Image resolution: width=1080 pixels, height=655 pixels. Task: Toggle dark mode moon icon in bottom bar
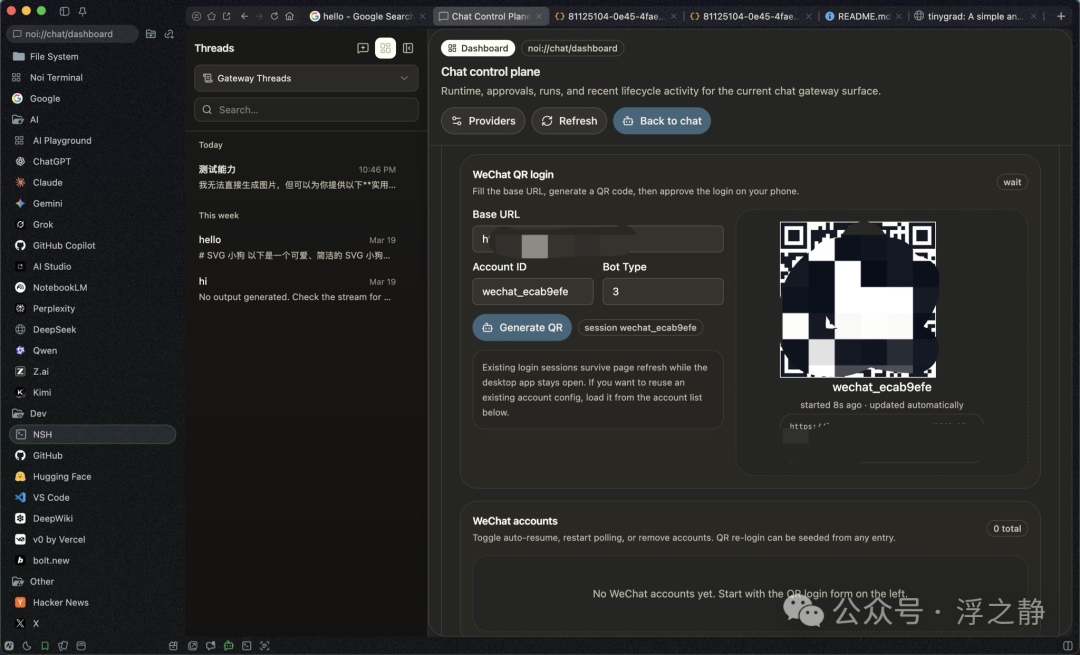pyautogui.click(x=27, y=646)
